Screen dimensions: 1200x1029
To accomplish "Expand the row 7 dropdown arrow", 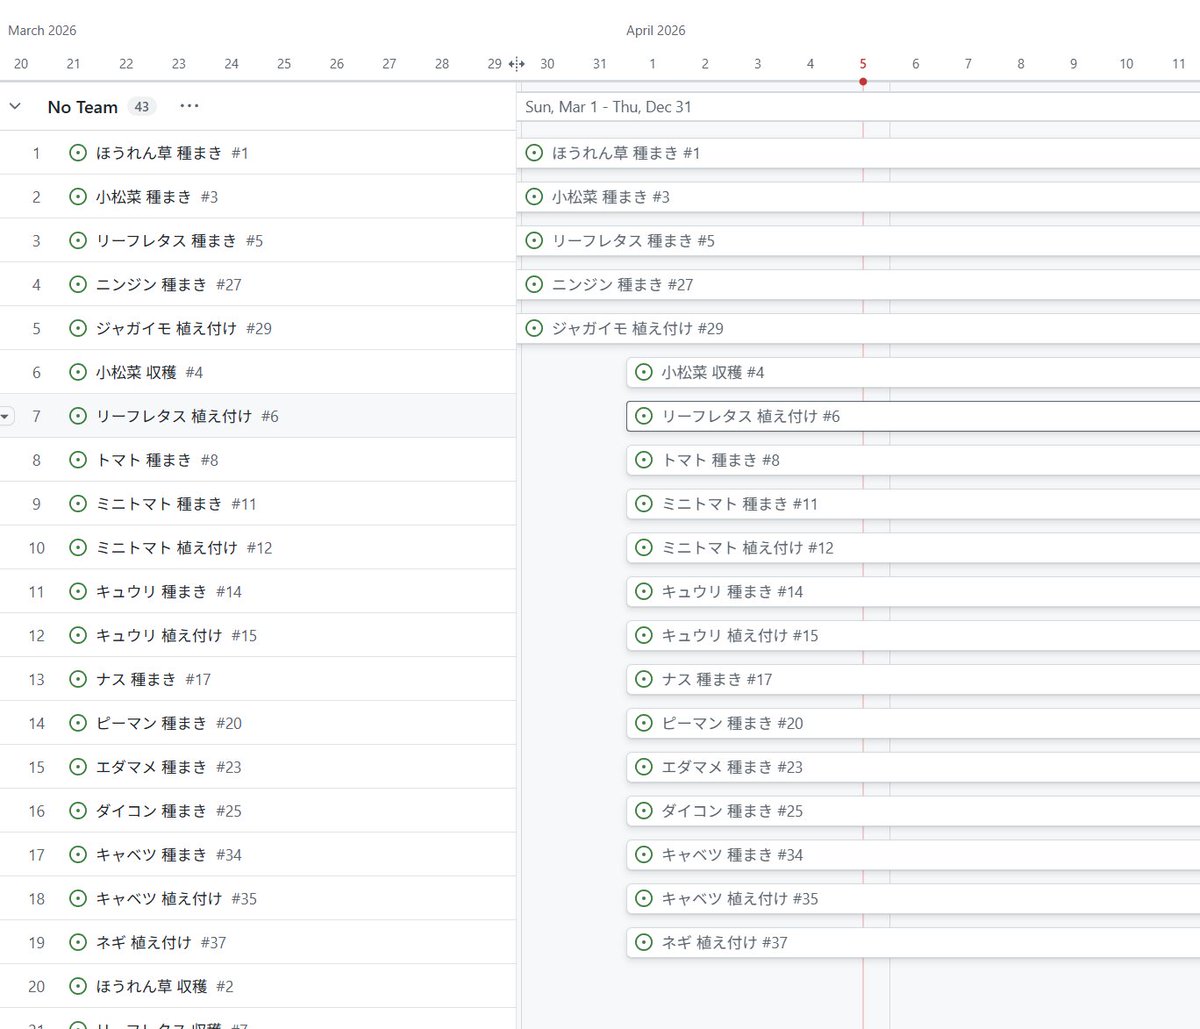I will 6,416.
